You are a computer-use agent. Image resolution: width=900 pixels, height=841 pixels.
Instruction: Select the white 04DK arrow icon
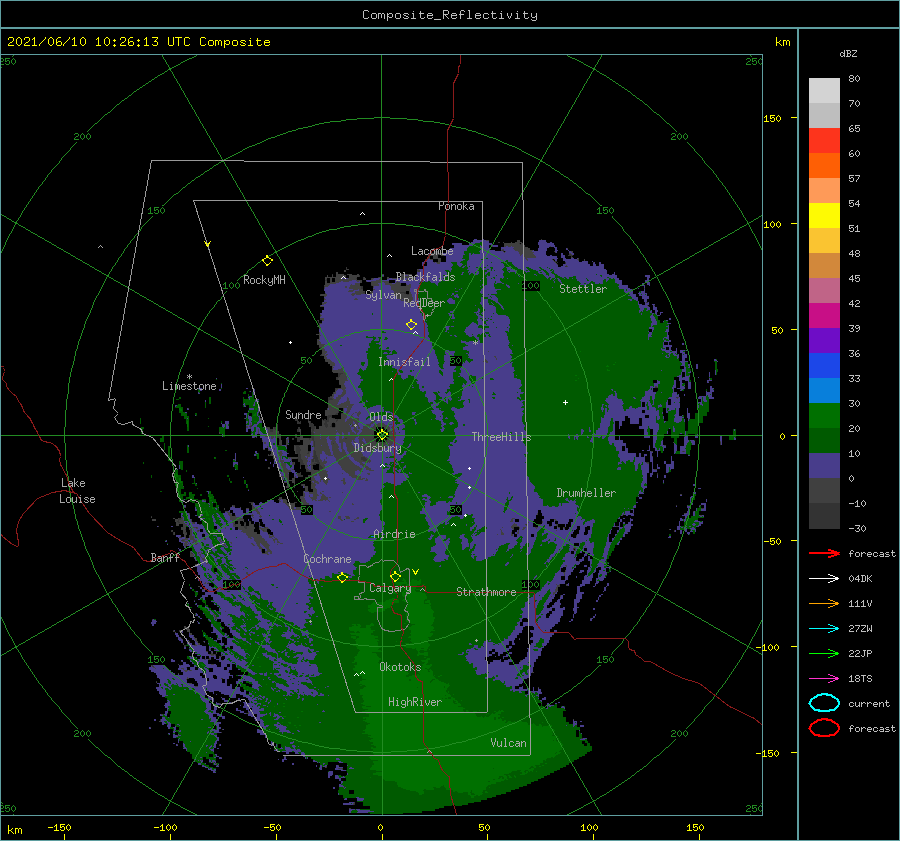[824, 578]
